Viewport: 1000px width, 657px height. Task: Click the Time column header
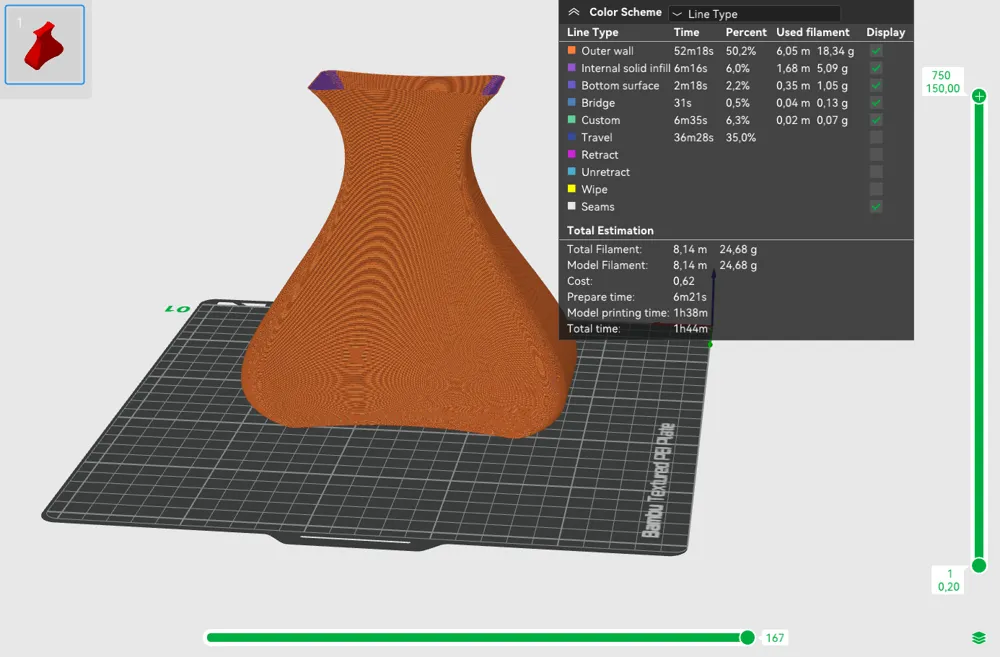[686, 32]
